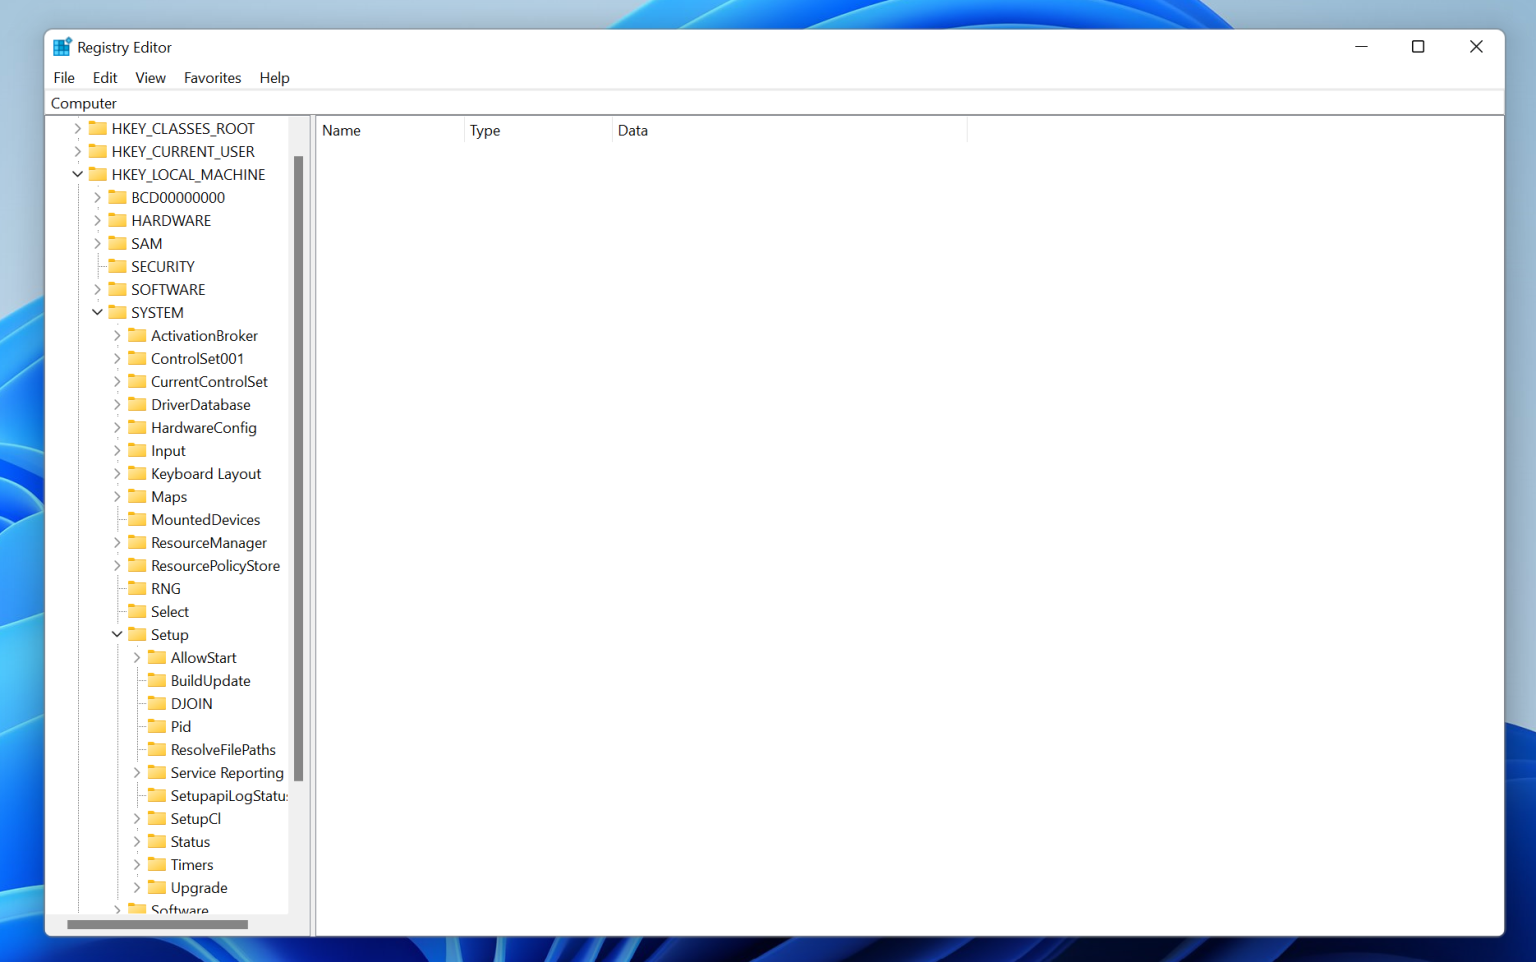
Task: Click the Registry Editor title bar icon
Action: pos(61,46)
